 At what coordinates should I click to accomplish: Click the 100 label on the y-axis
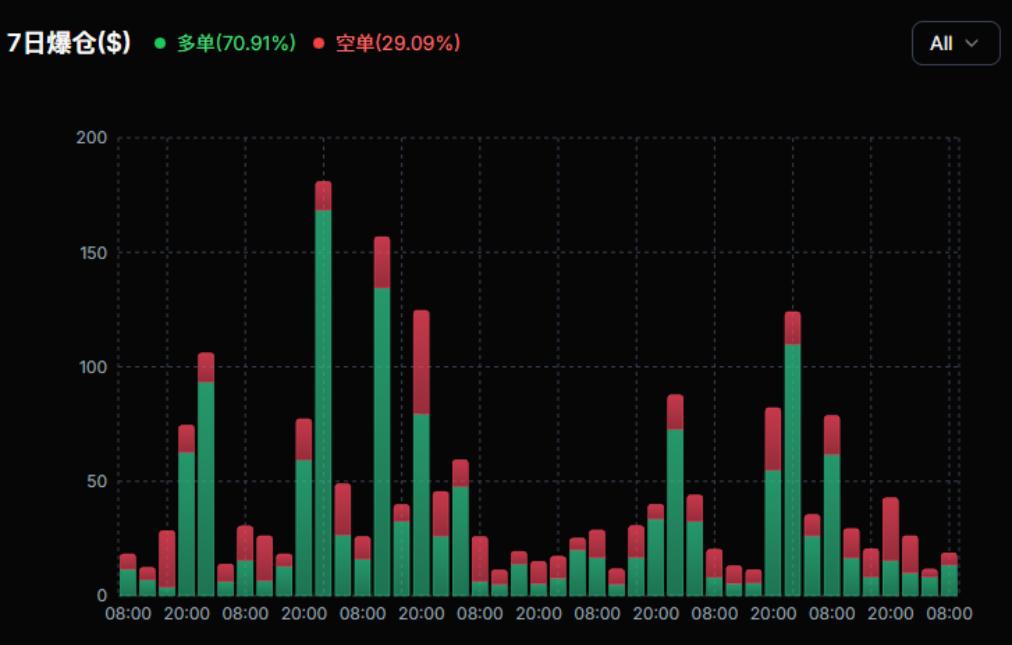[x=91, y=367]
